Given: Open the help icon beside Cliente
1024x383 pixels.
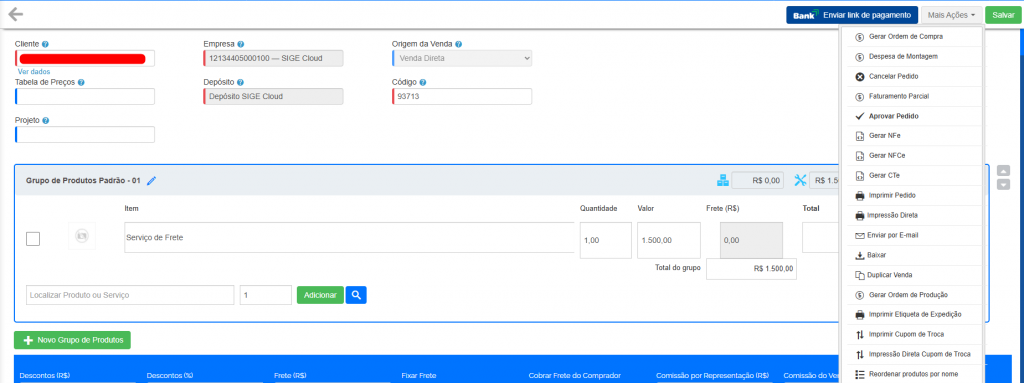Looking at the screenshot, I should coord(45,44).
